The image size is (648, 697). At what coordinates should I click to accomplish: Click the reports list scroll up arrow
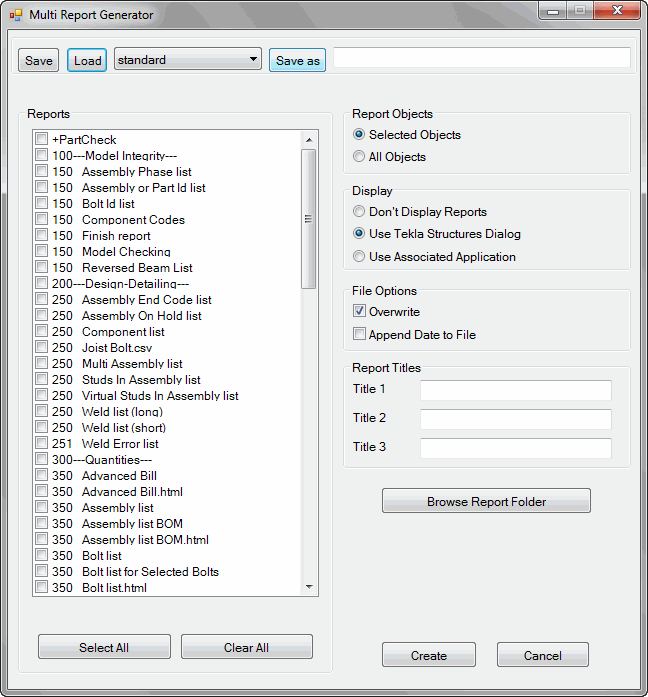point(309,140)
